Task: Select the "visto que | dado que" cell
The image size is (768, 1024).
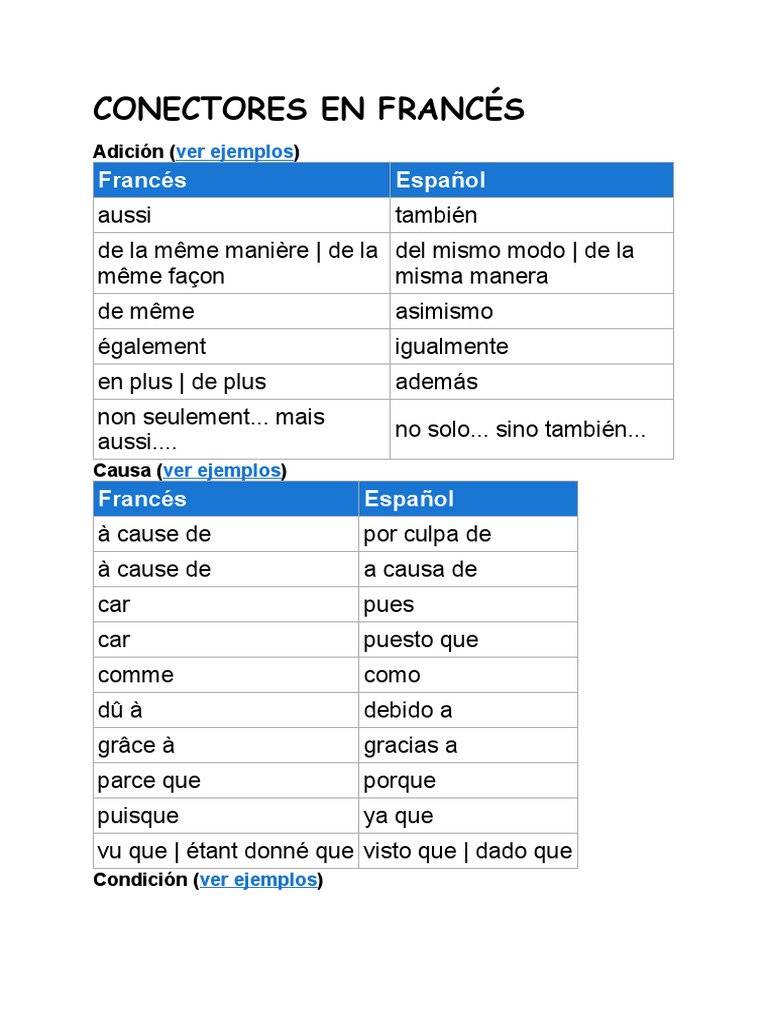Action: tap(468, 851)
